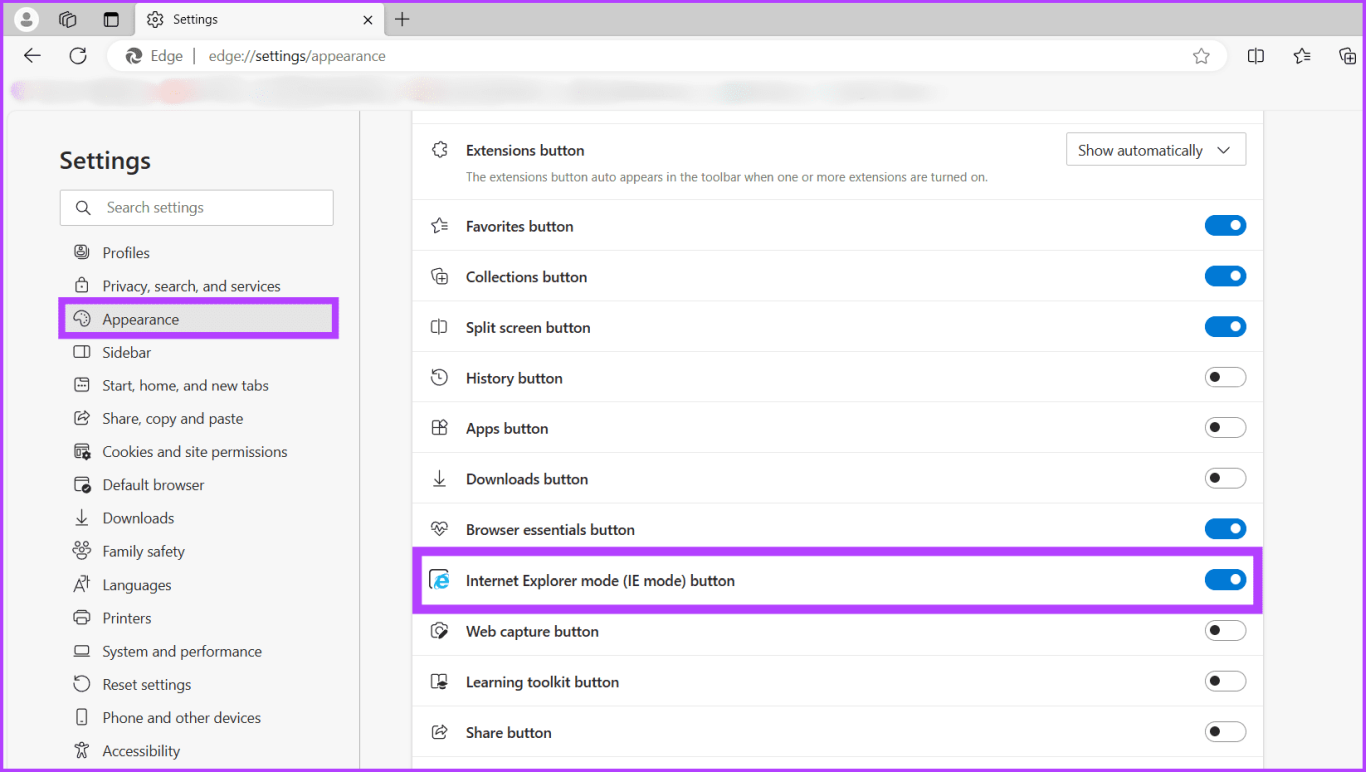Image resolution: width=1366 pixels, height=772 pixels.
Task: Click the profile avatar icon
Action: (27, 19)
